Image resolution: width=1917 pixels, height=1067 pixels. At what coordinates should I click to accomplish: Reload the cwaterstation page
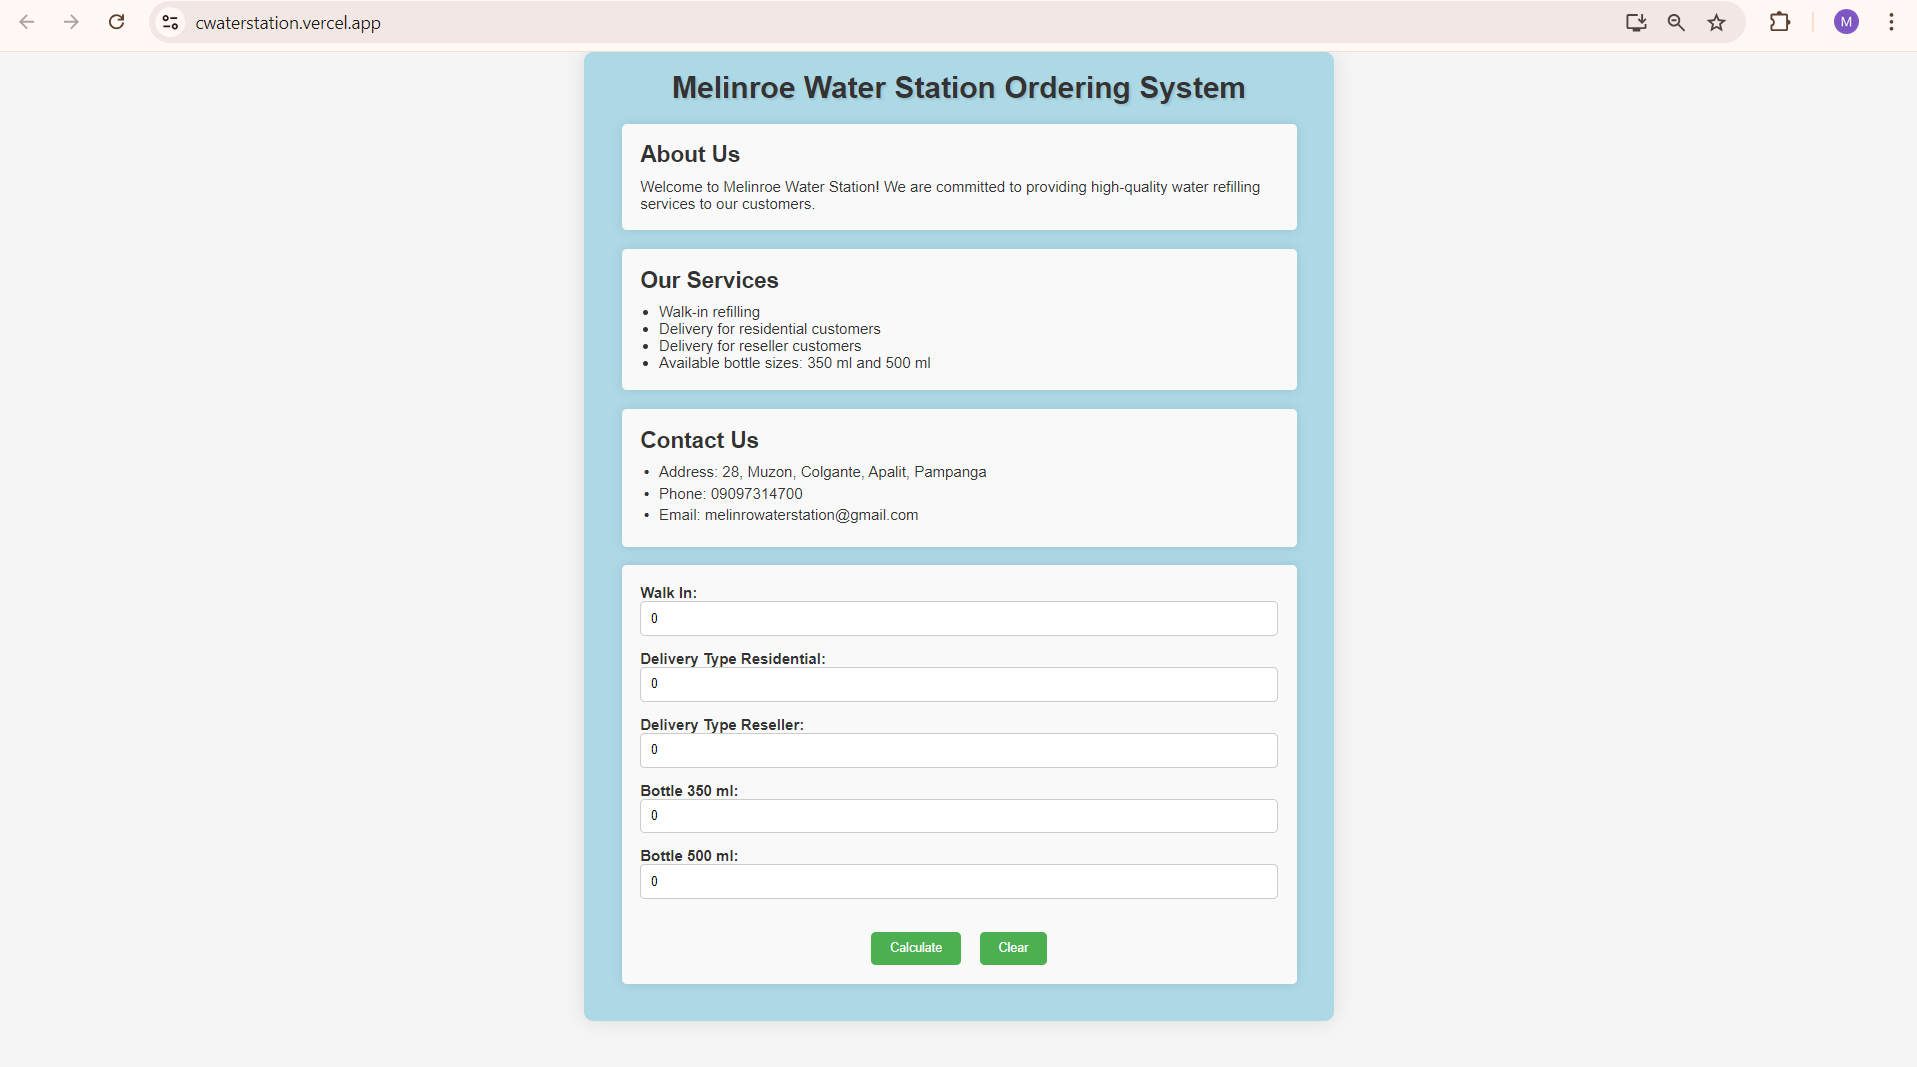point(116,22)
